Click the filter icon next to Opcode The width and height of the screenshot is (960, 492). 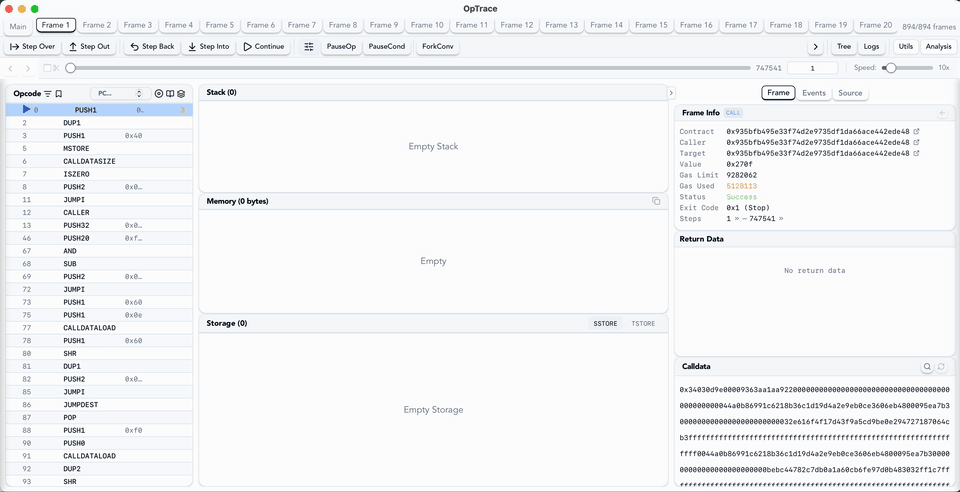(x=48, y=93)
